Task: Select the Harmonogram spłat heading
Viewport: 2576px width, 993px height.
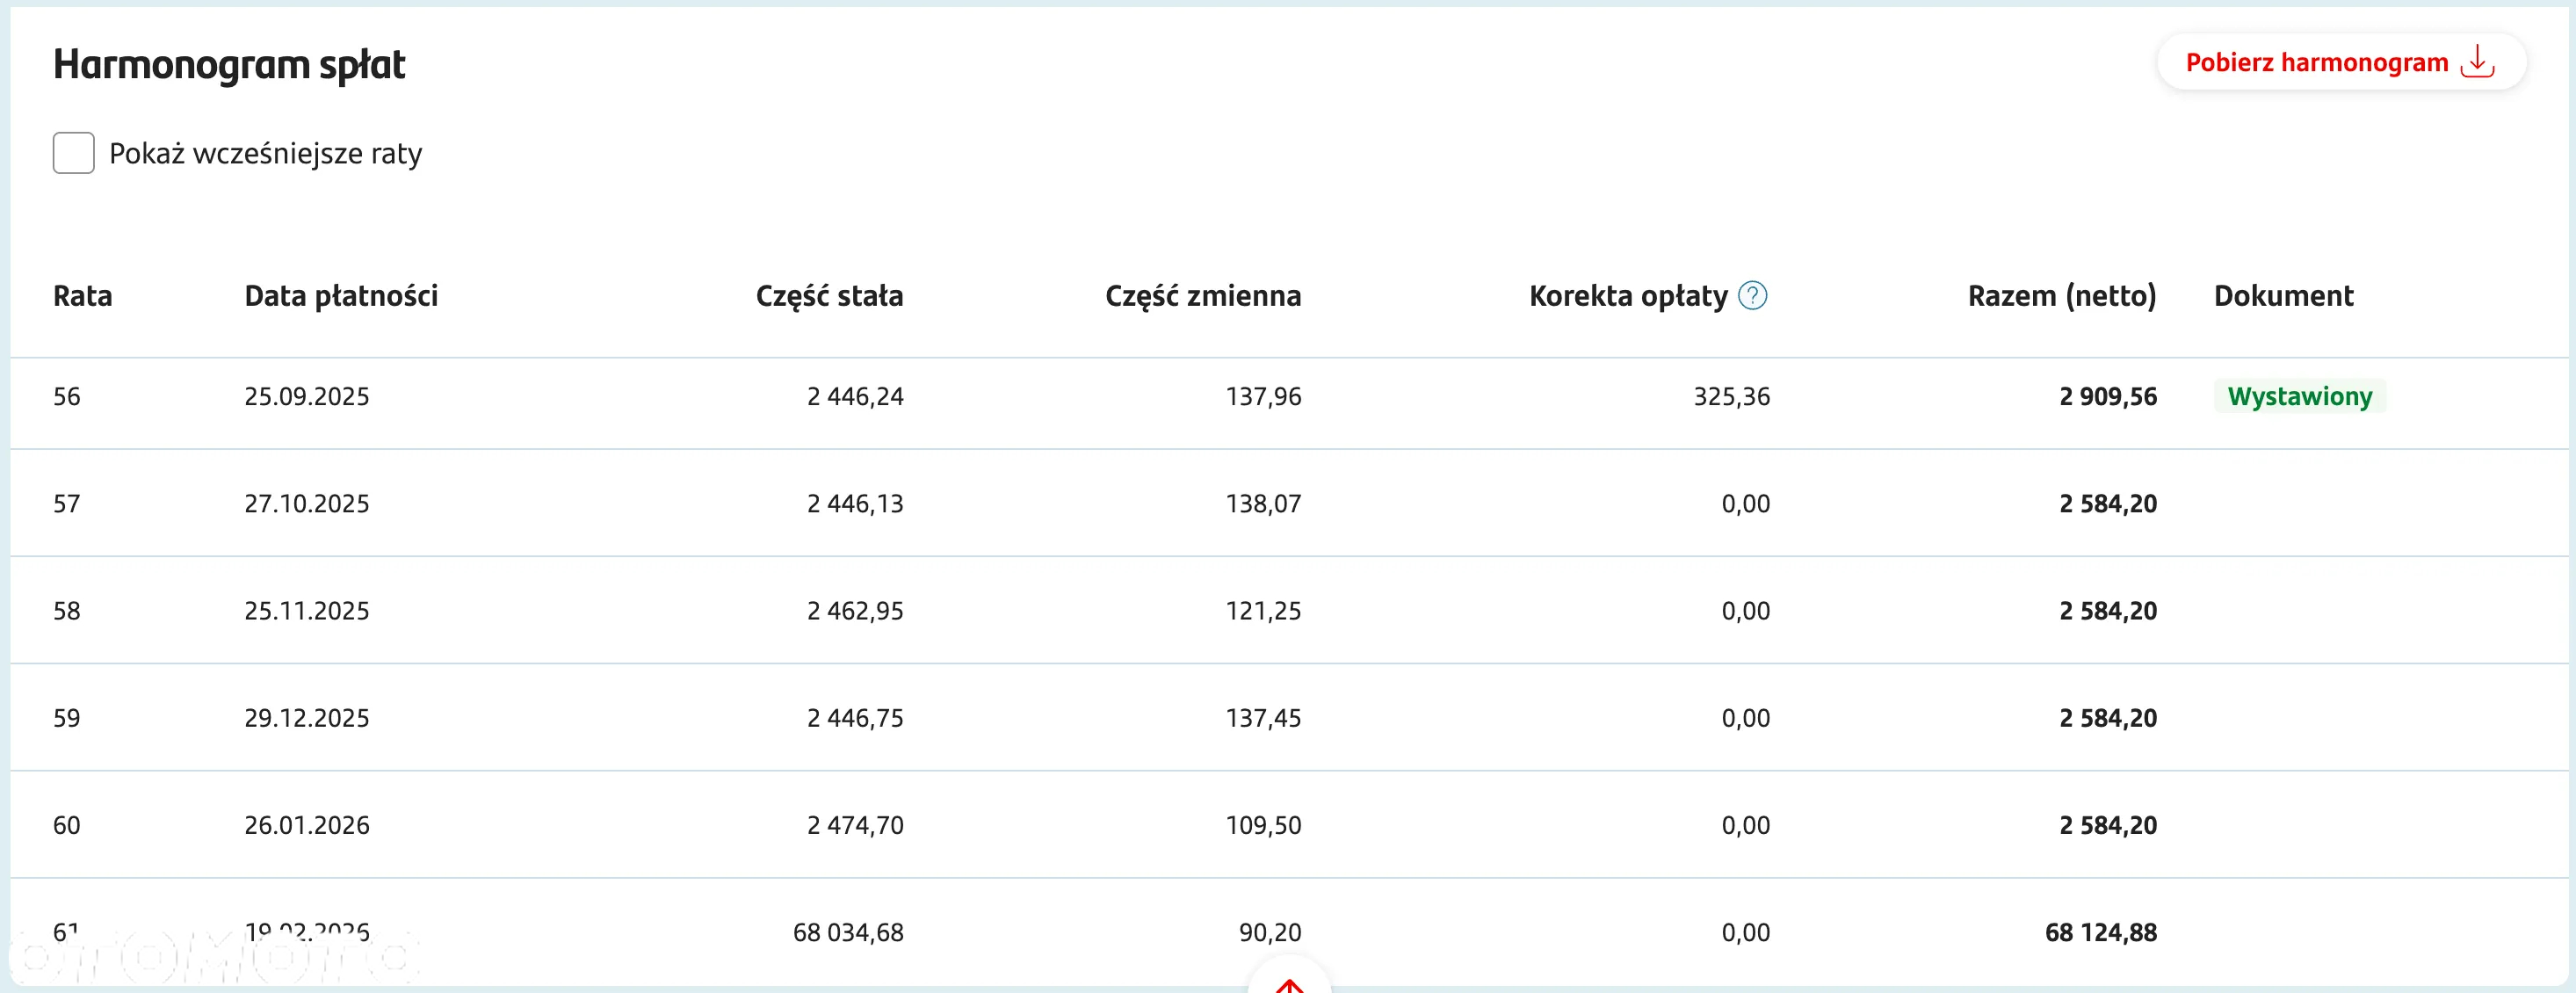Action: (229, 65)
